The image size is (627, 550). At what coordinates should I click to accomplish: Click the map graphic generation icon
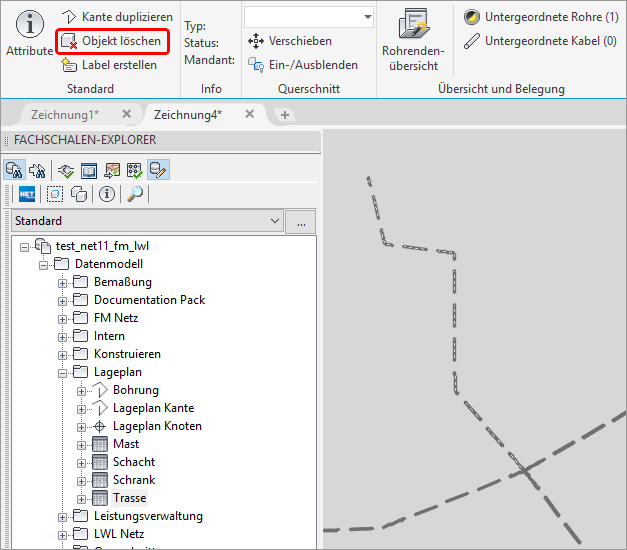[x=112, y=171]
